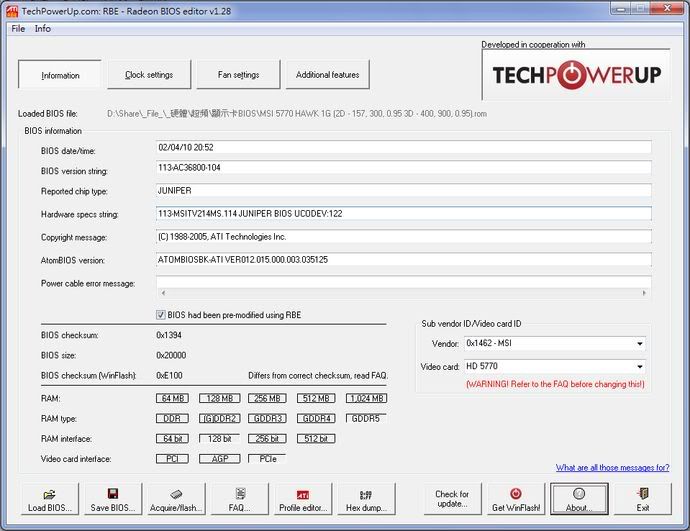Click the DDR RAM type indicator
Screen dimensions: 690x531
point(172,418)
